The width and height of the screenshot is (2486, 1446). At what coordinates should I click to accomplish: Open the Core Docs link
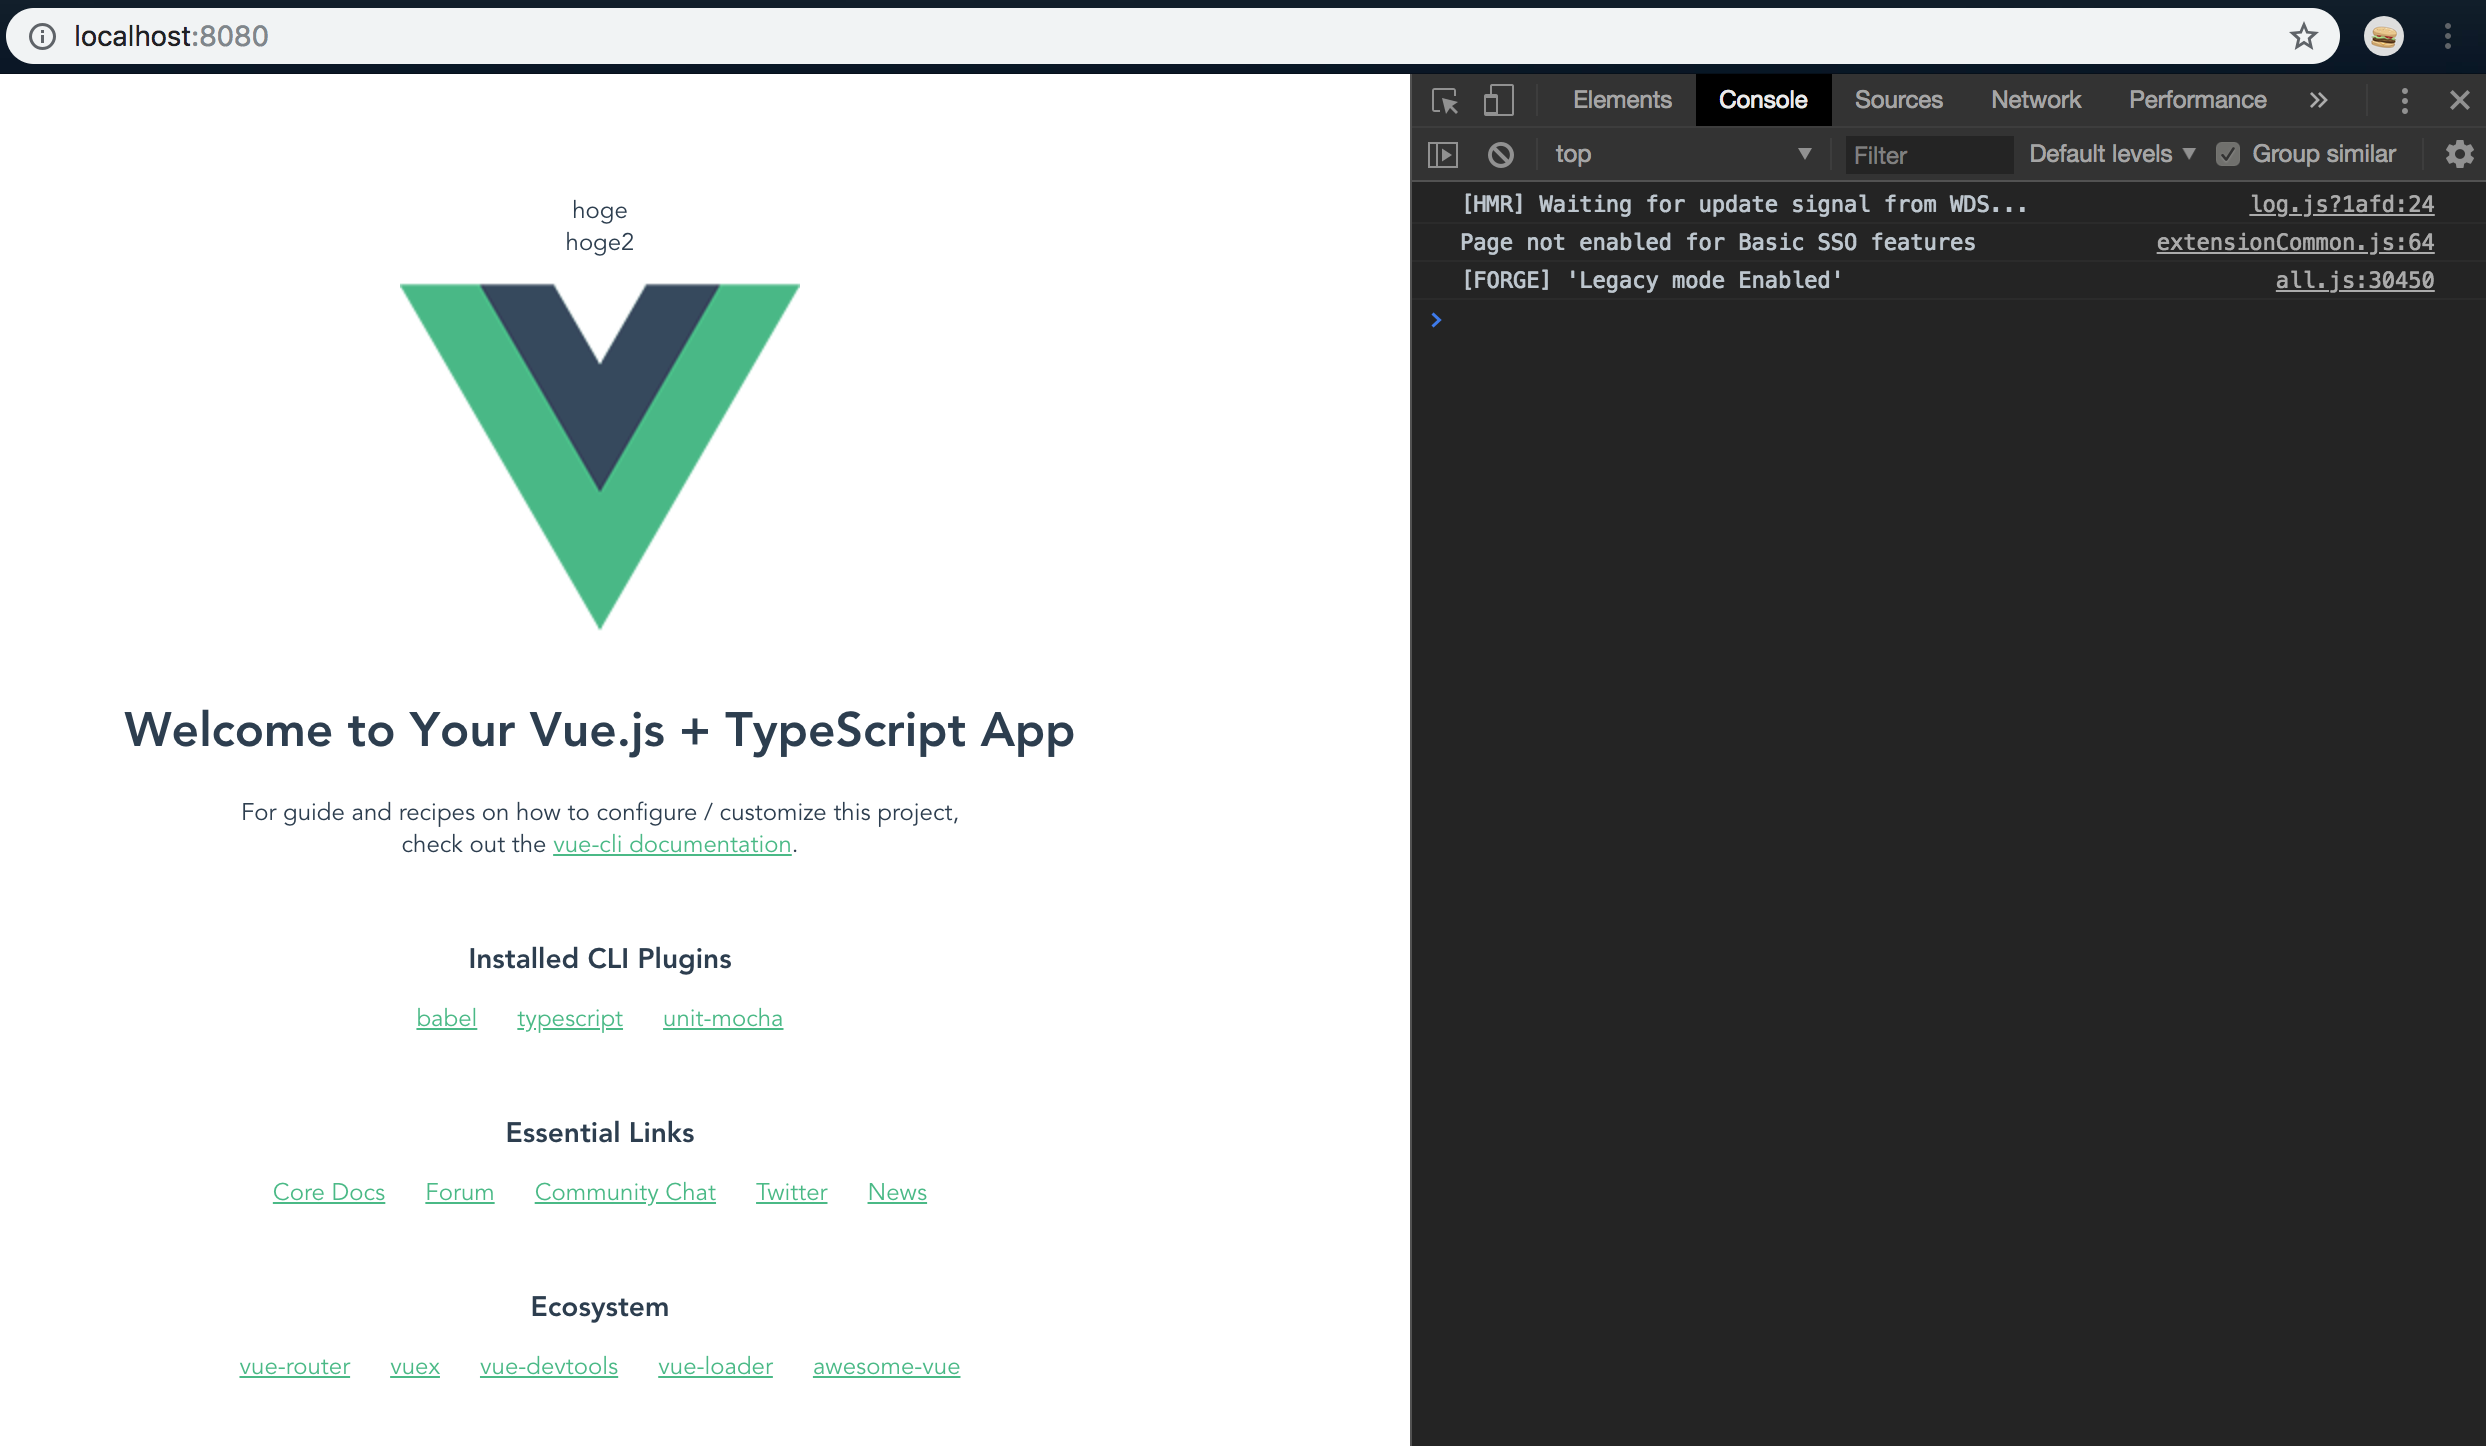[329, 1192]
